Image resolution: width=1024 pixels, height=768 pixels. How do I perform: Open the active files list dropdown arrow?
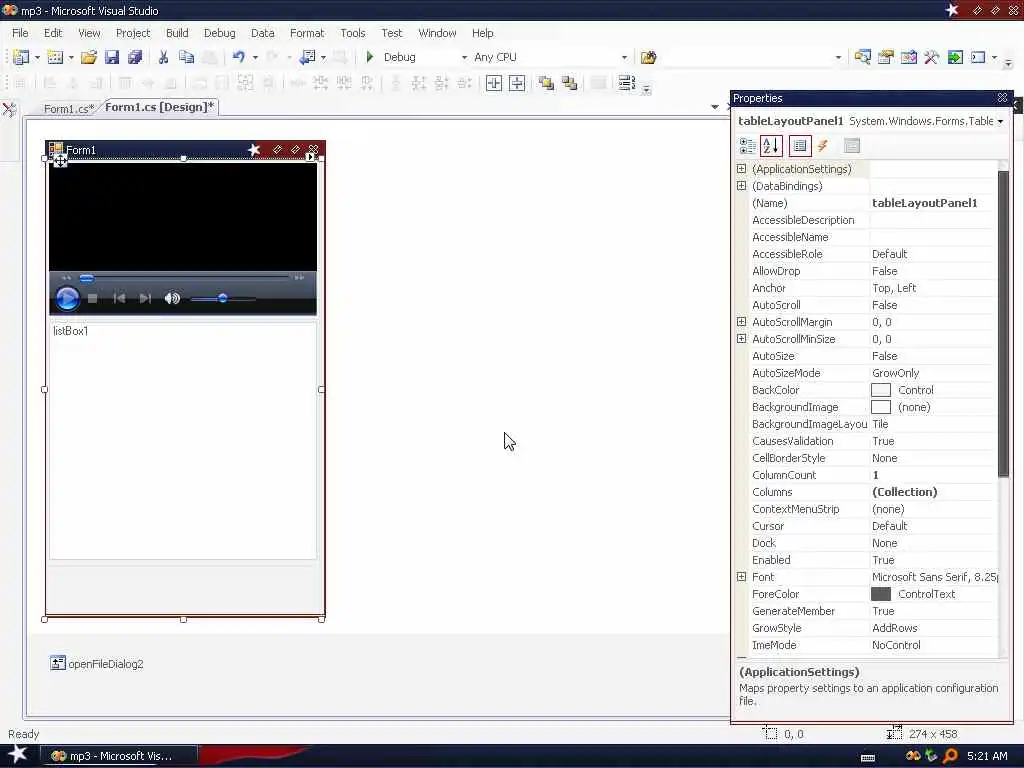[x=715, y=107]
